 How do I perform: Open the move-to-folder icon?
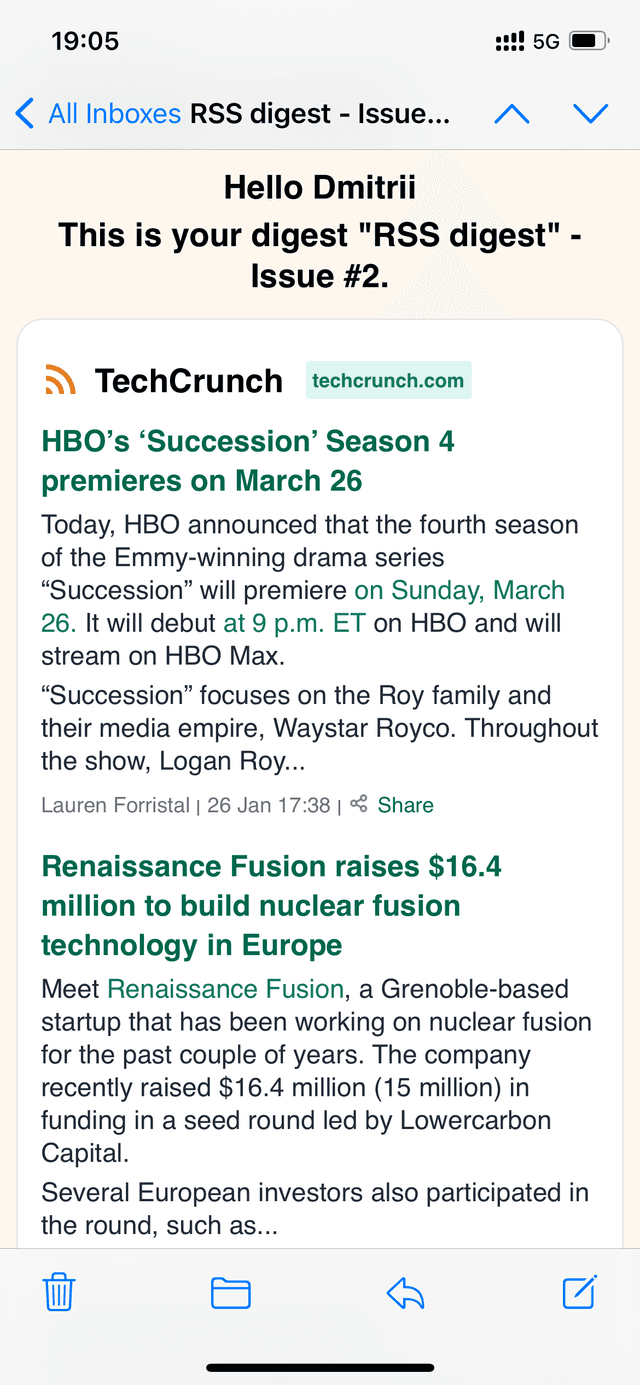(x=231, y=1293)
